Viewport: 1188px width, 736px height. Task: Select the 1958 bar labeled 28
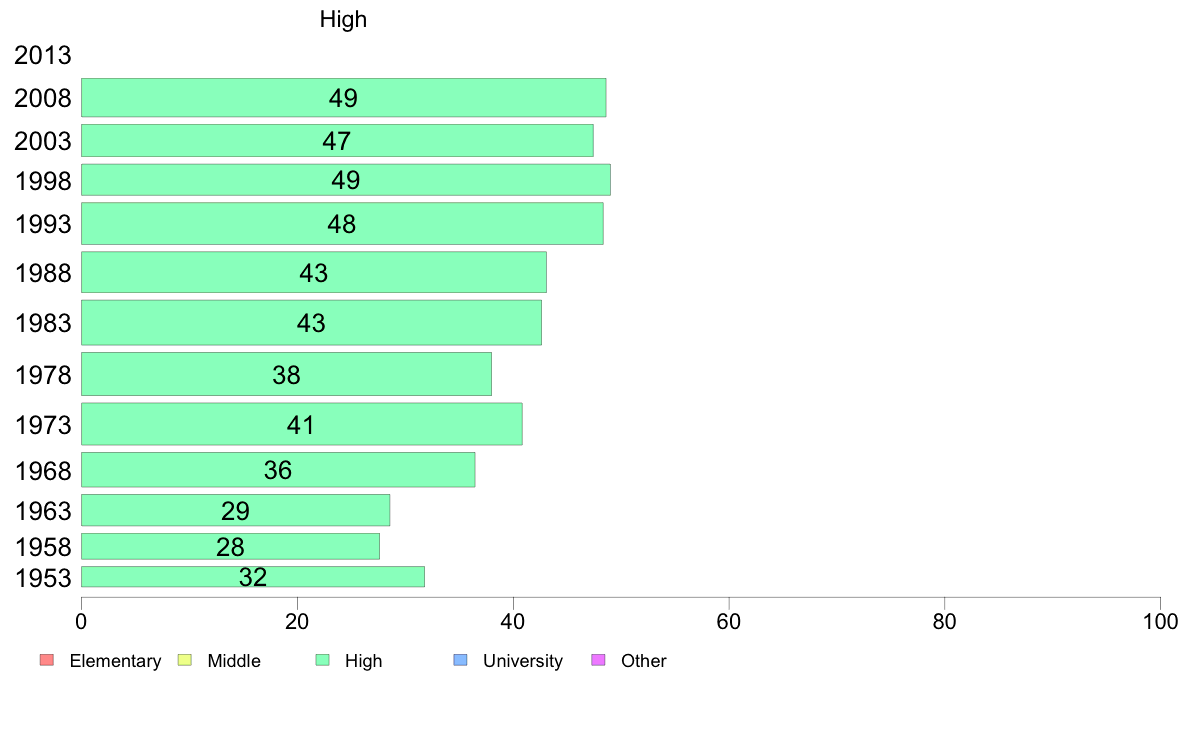point(230,547)
